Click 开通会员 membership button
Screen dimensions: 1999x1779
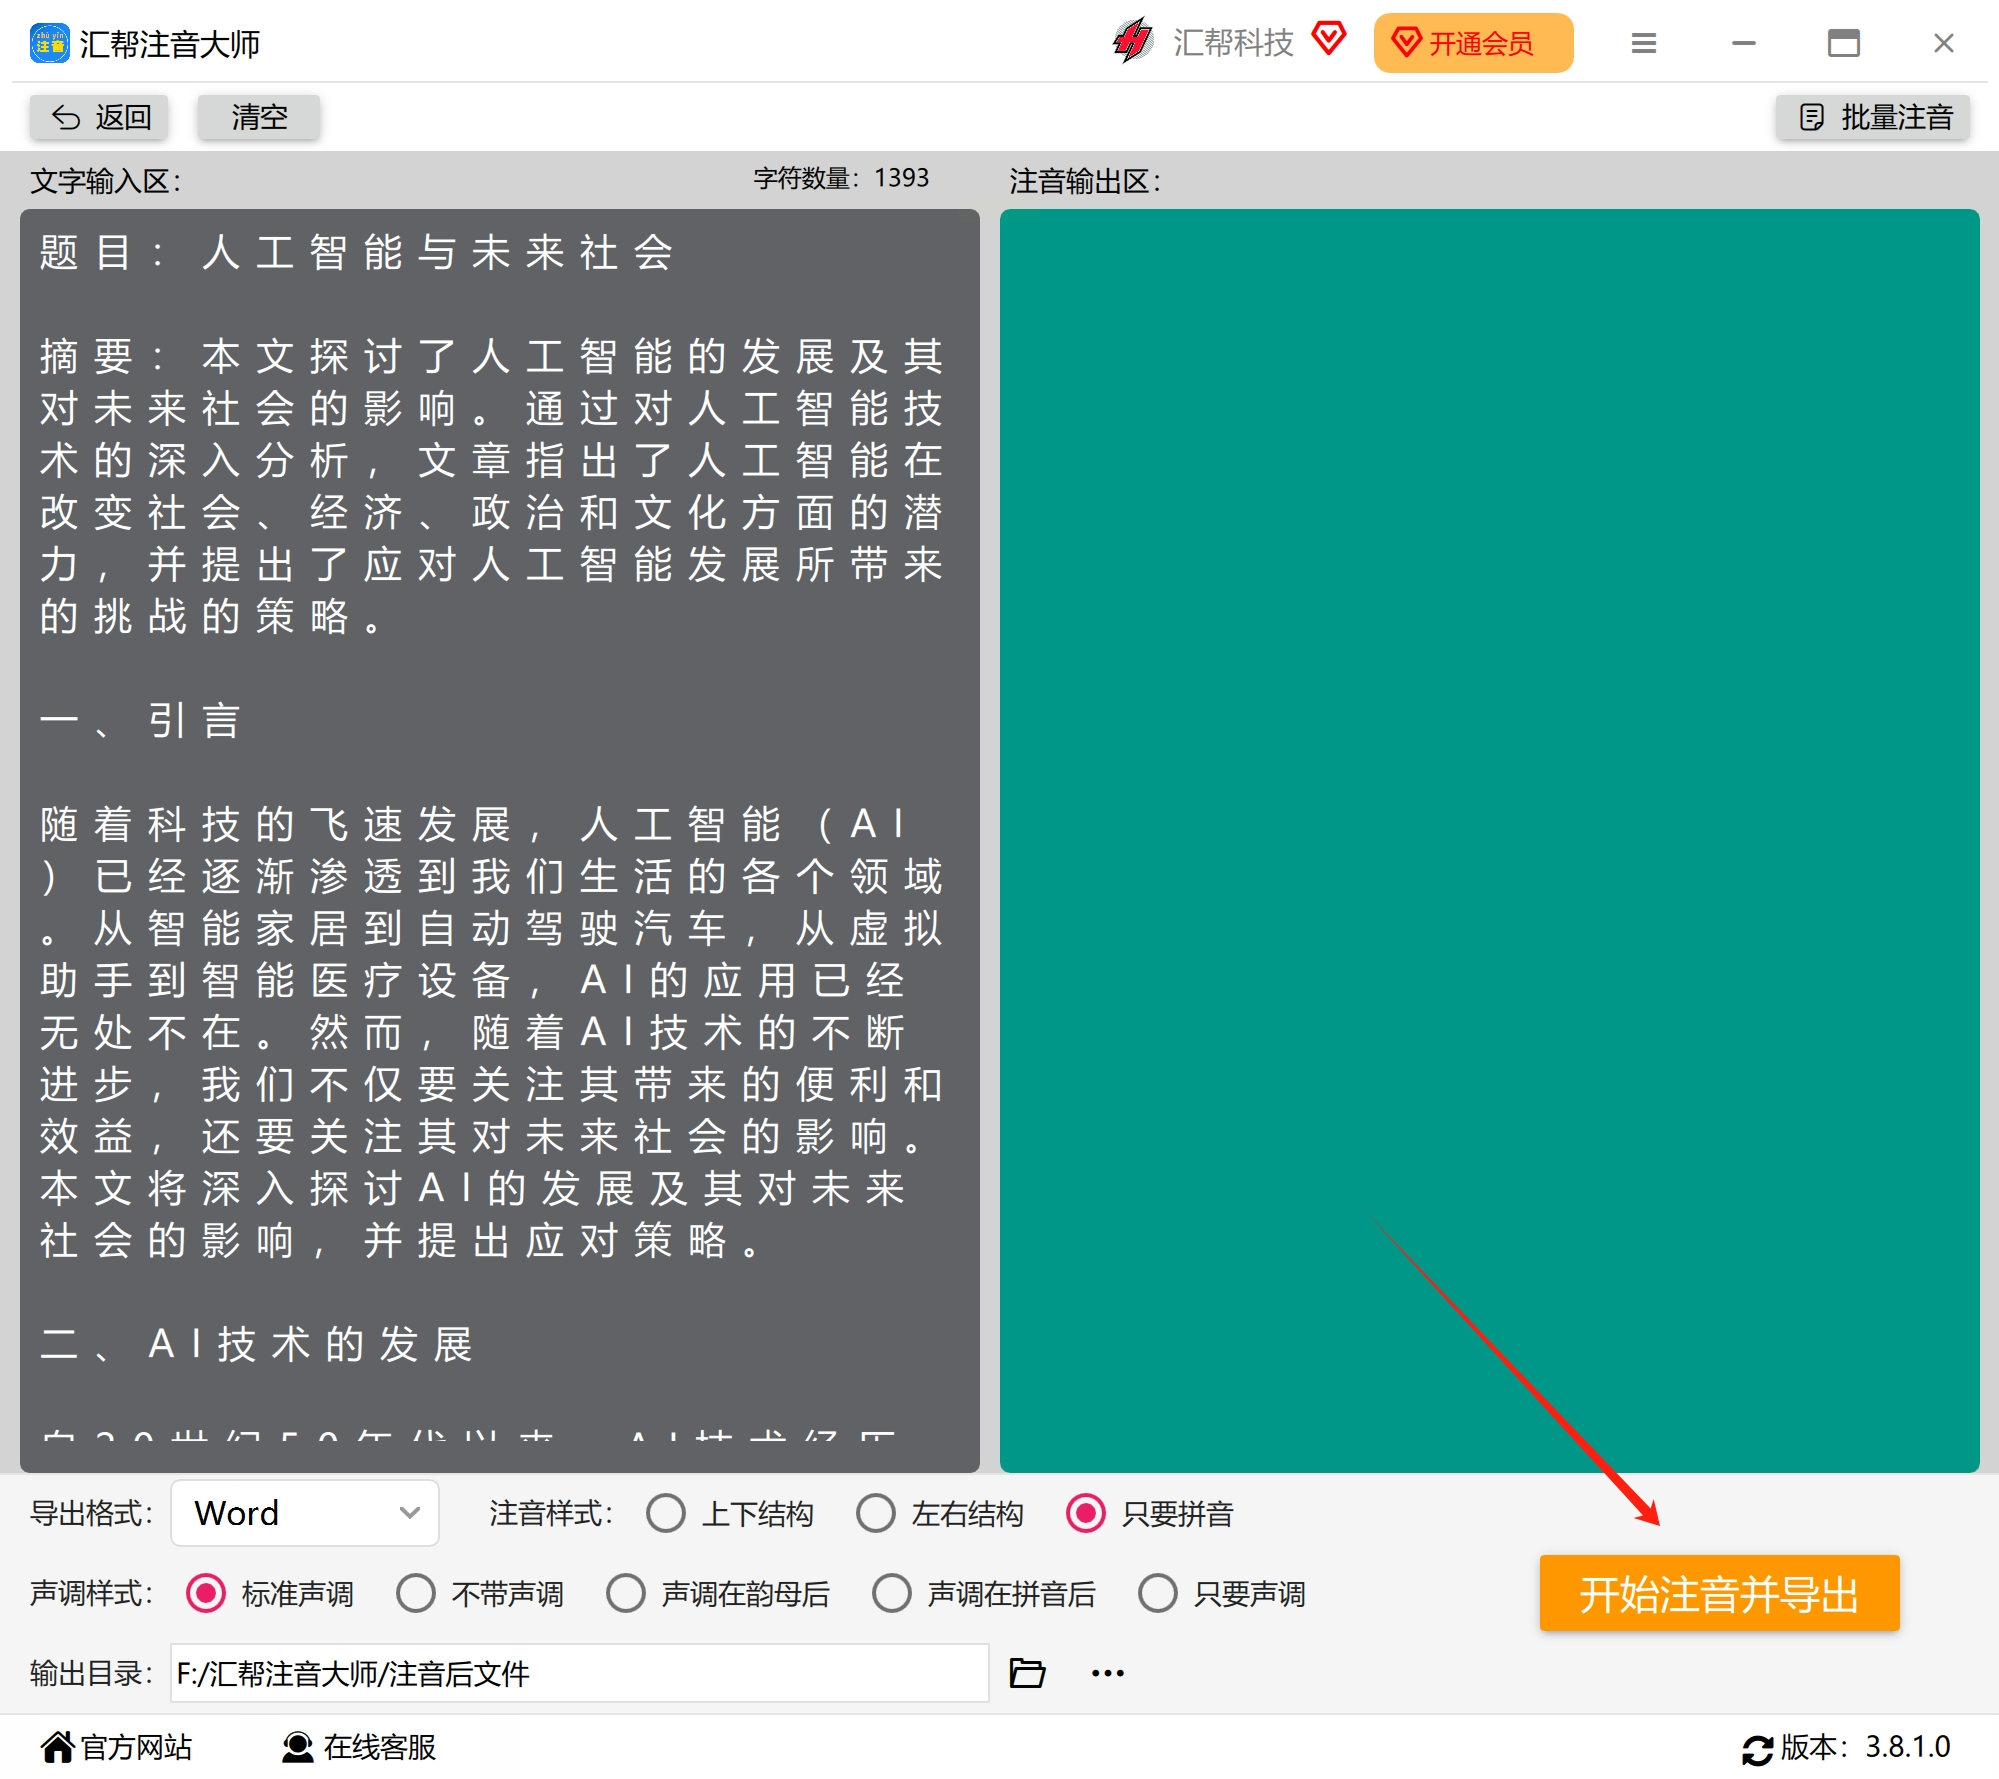pyautogui.click(x=1473, y=43)
